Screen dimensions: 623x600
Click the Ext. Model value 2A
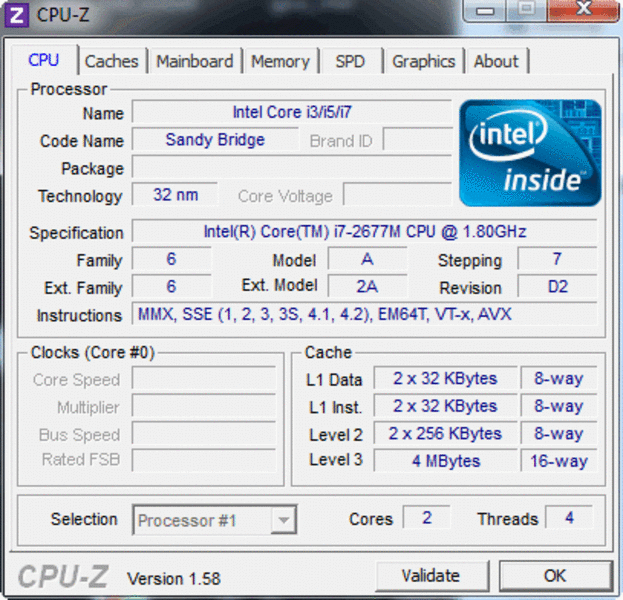(368, 286)
